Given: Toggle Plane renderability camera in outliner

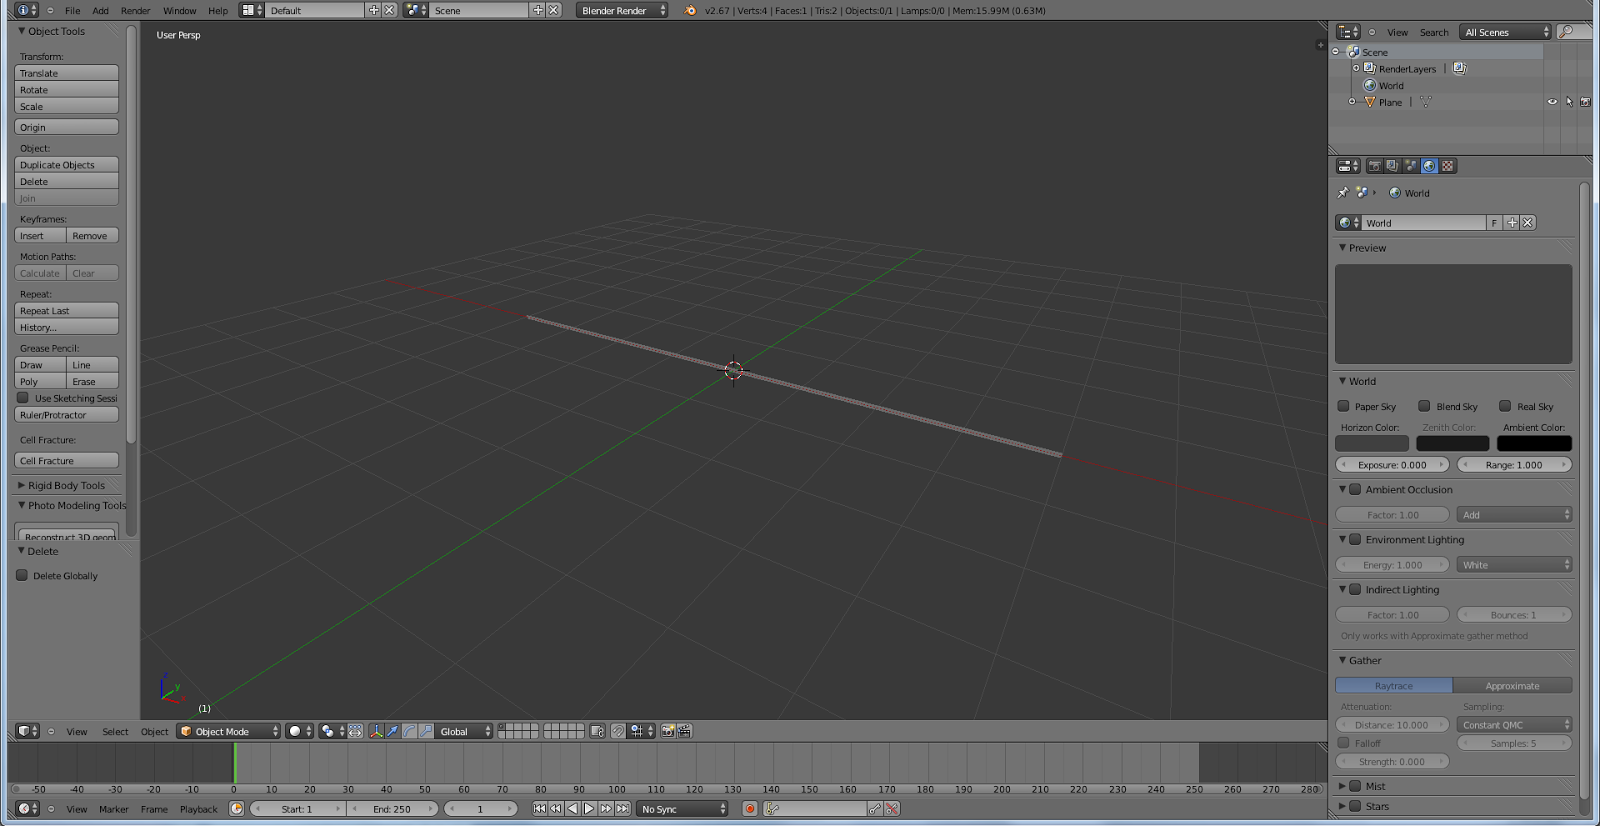Looking at the screenshot, I should 1585,102.
